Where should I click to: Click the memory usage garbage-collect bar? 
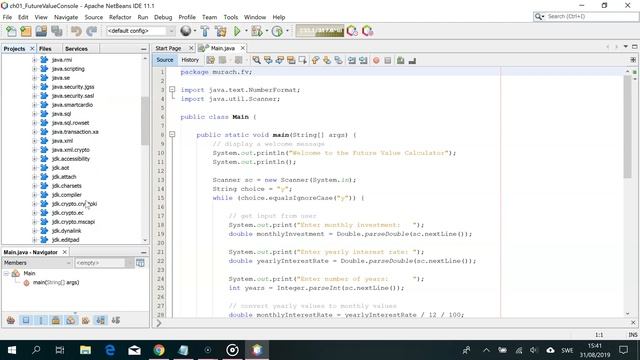coord(320,31)
